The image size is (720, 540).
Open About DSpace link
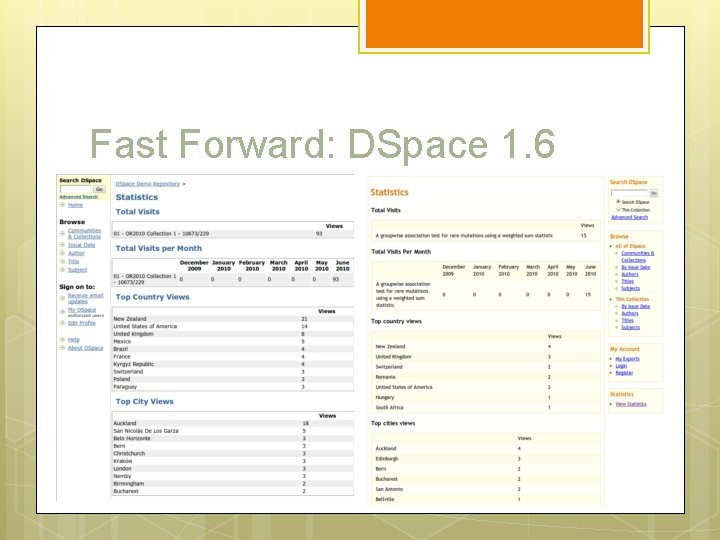tap(85, 348)
